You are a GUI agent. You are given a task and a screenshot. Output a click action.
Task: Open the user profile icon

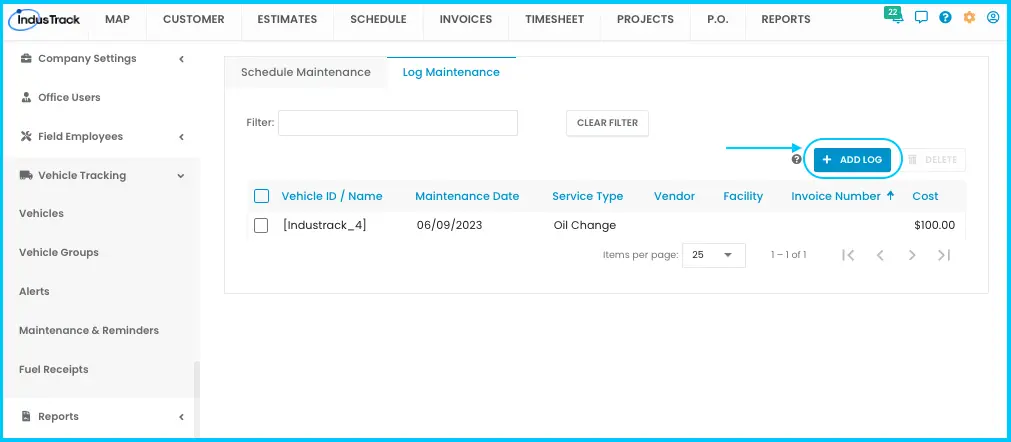tap(993, 17)
